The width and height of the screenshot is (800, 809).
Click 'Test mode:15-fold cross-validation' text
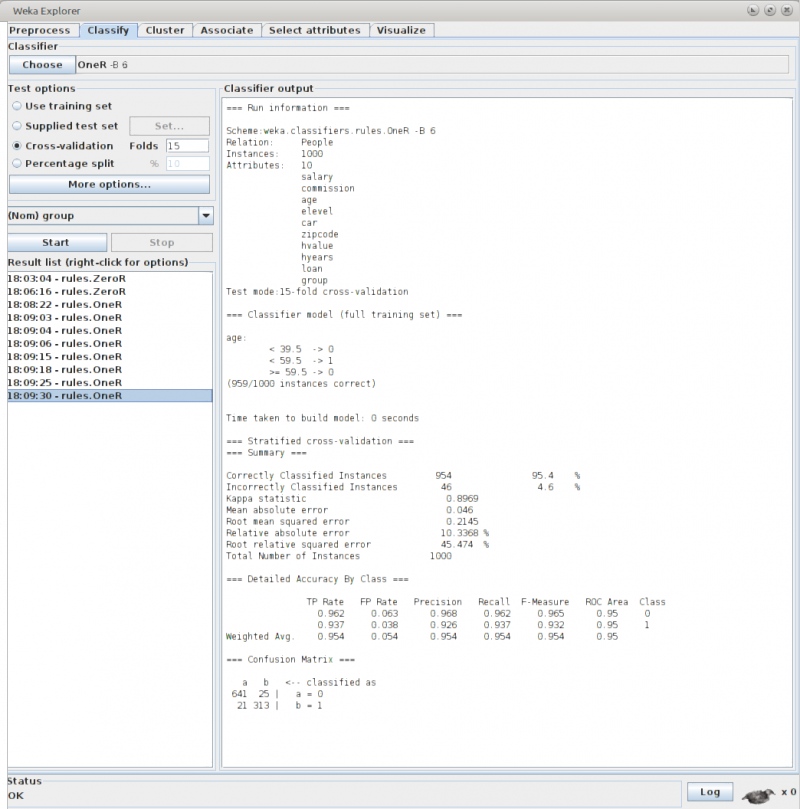(317, 292)
